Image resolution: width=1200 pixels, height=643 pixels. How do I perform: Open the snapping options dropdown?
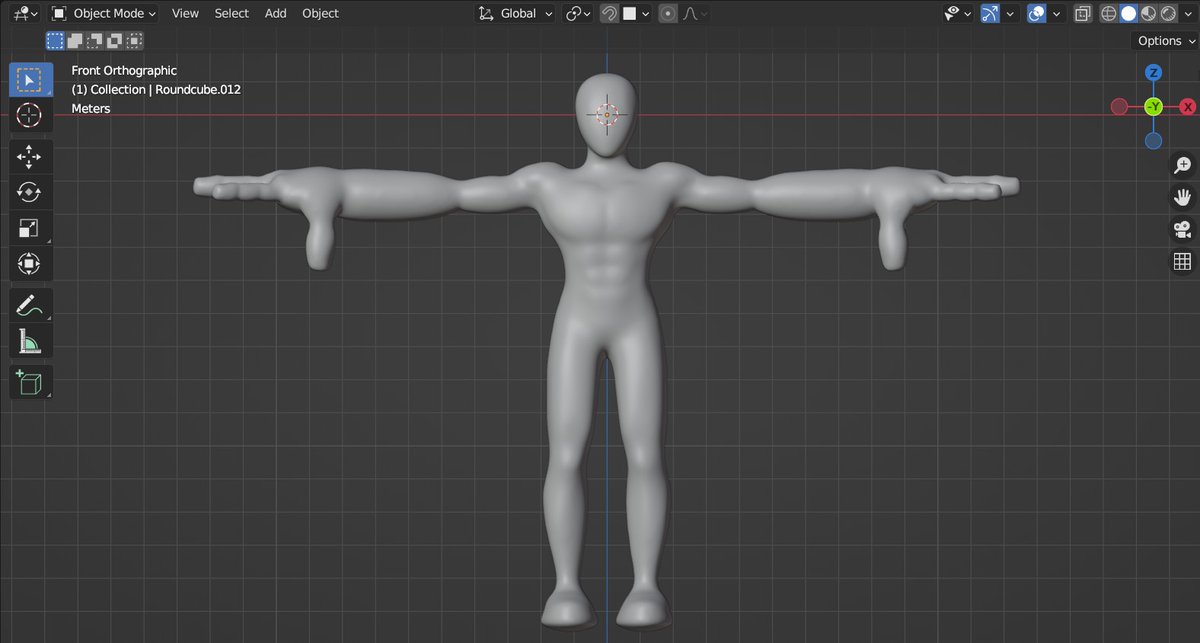pos(638,13)
